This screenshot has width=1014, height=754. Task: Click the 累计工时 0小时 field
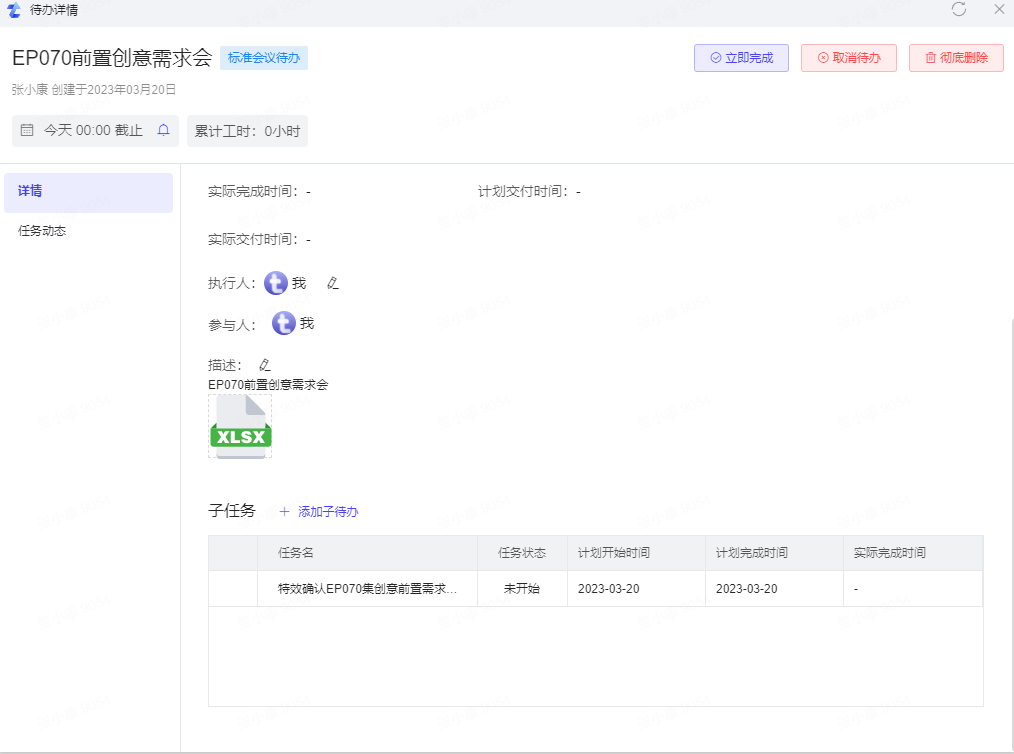[x=247, y=131]
